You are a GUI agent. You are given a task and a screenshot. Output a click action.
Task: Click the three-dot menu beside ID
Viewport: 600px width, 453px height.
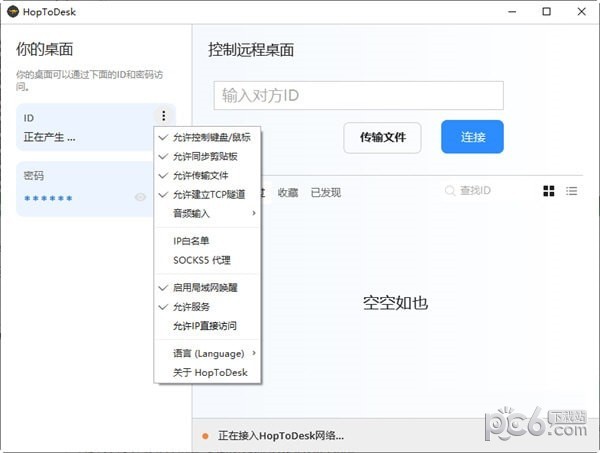(163, 116)
